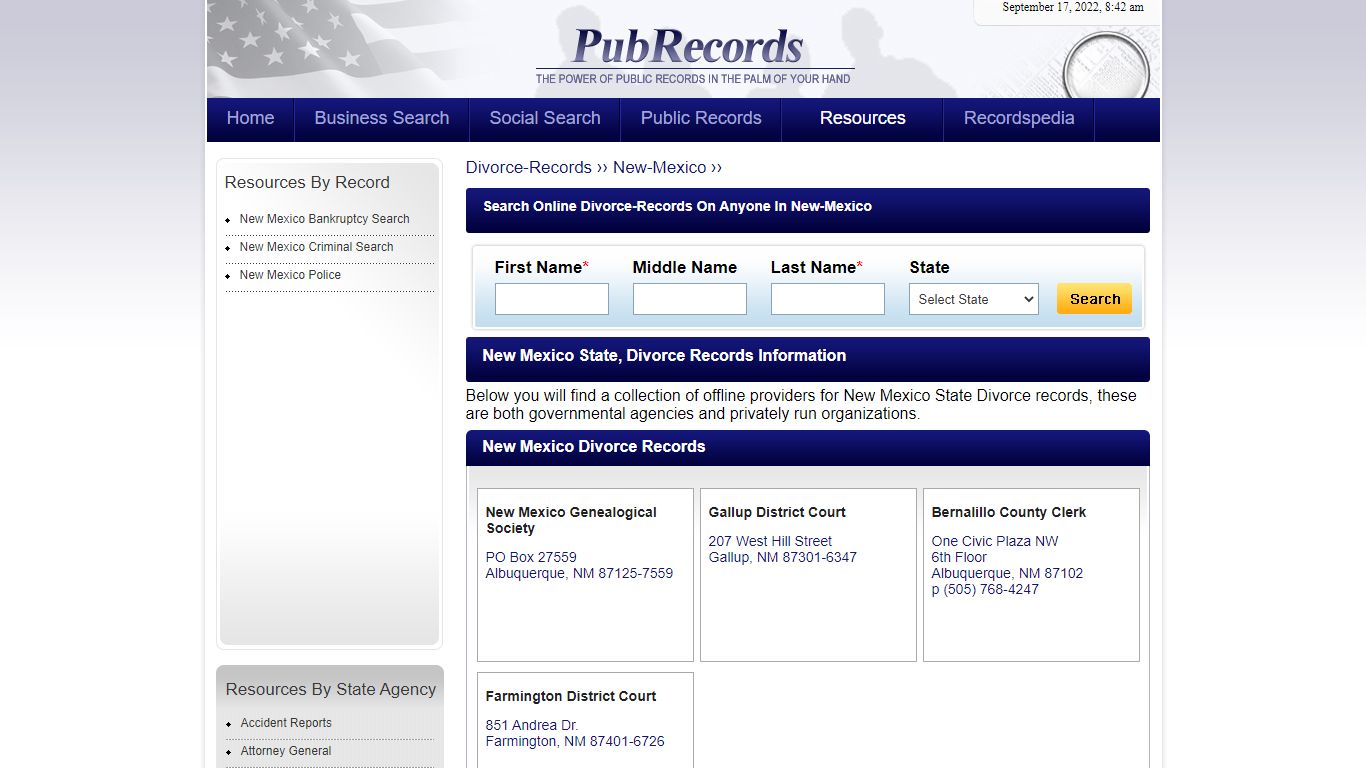
Task: Click Farmington, NM 87401-6726 address line
Action: pos(575,741)
